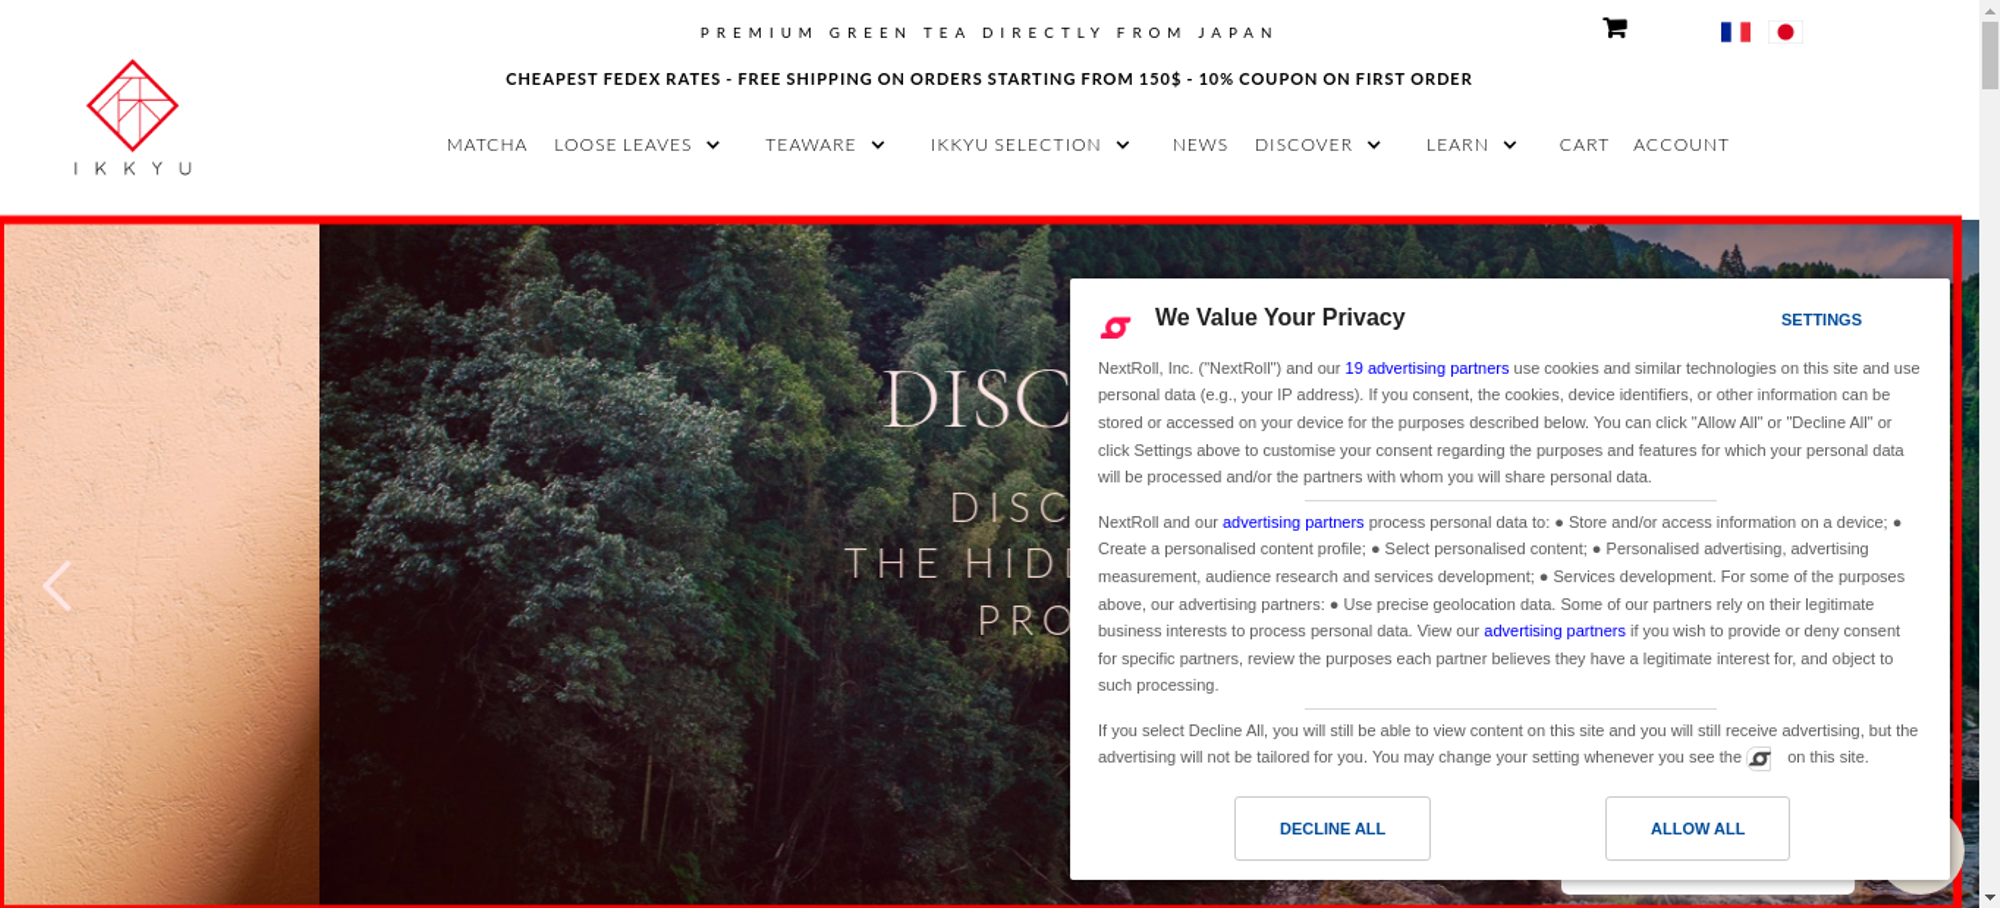The image size is (2000, 908).
Task: Open the shopping cart icon
Action: click(1615, 28)
